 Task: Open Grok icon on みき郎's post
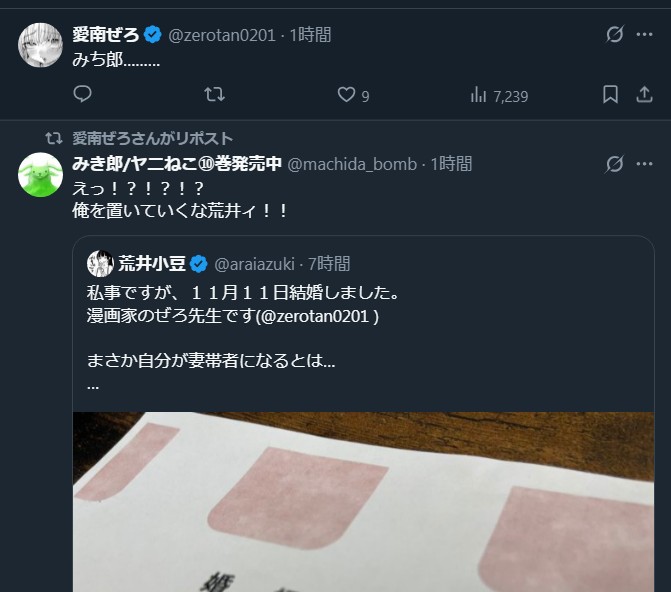click(x=615, y=164)
